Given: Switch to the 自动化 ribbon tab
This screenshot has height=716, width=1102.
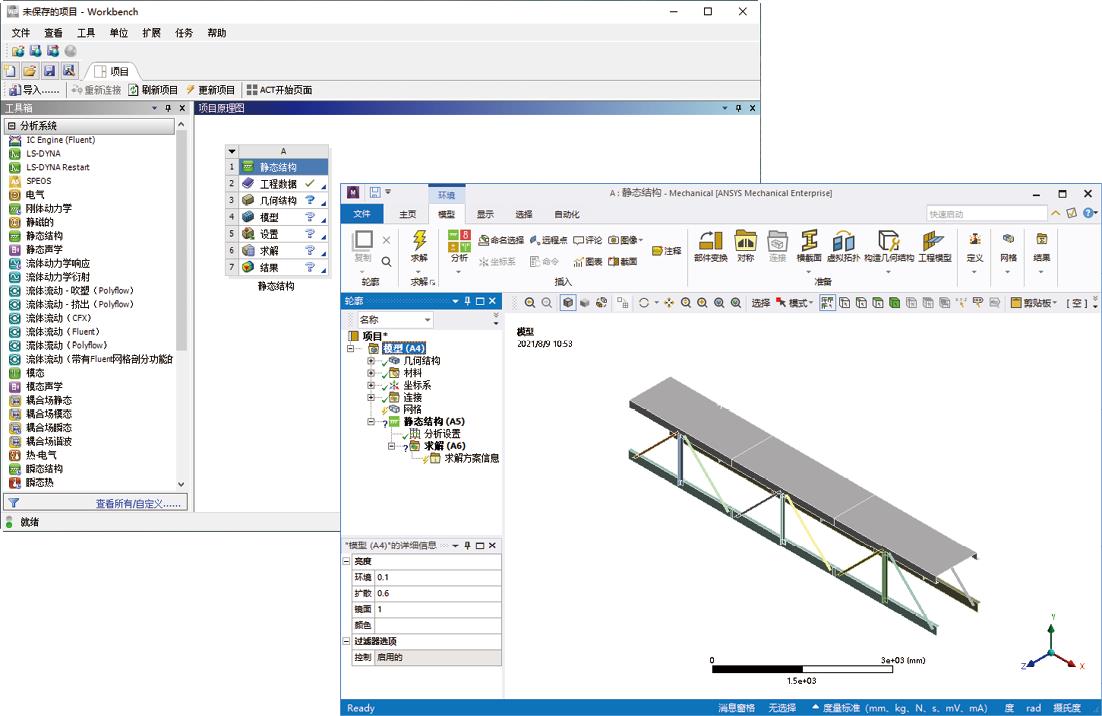Looking at the screenshot, I should (x=566, y=214).
